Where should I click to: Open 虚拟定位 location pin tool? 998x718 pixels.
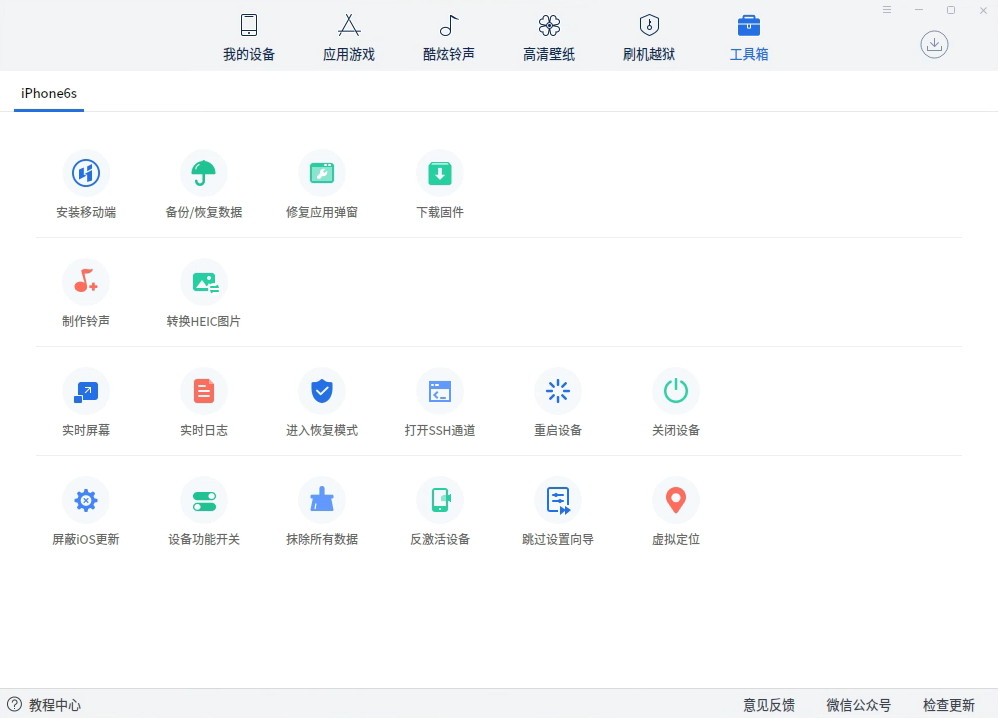[x=676, y=501]
